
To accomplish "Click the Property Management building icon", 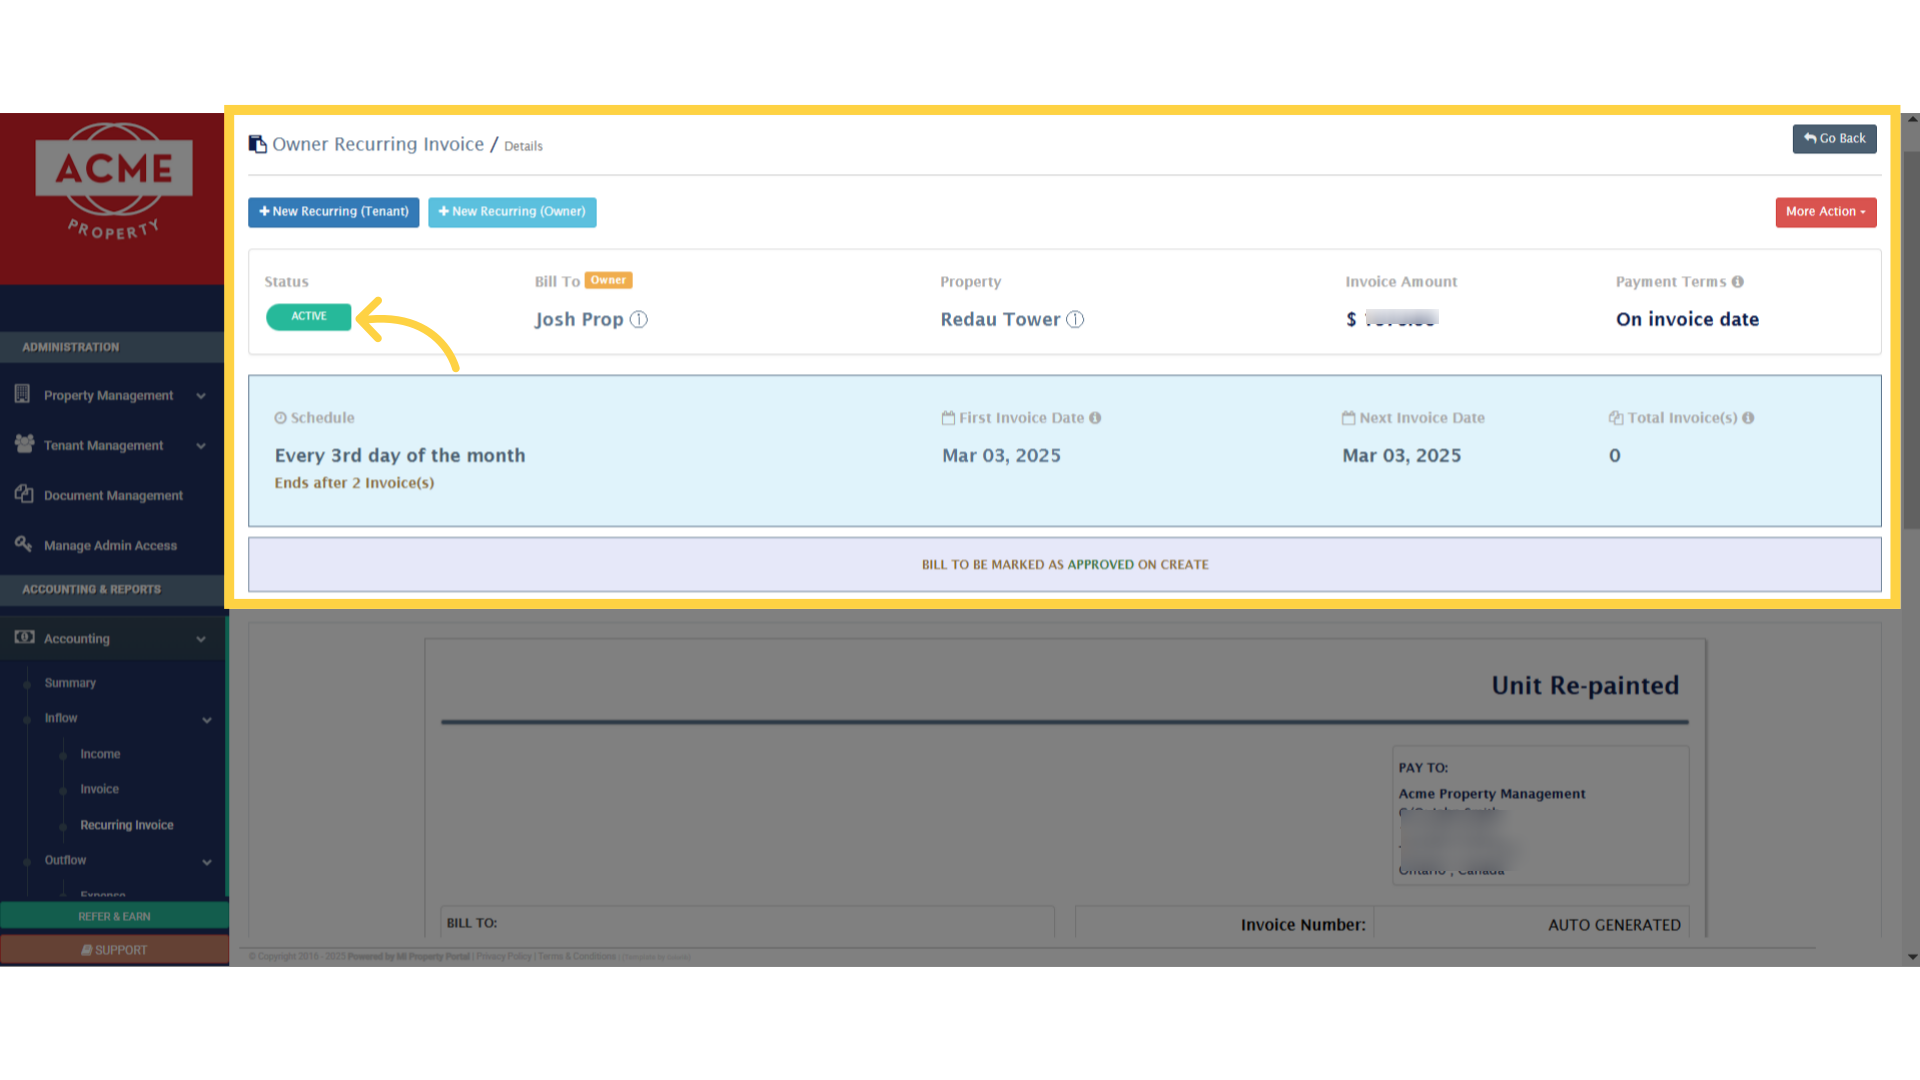I will pos(22,394).
